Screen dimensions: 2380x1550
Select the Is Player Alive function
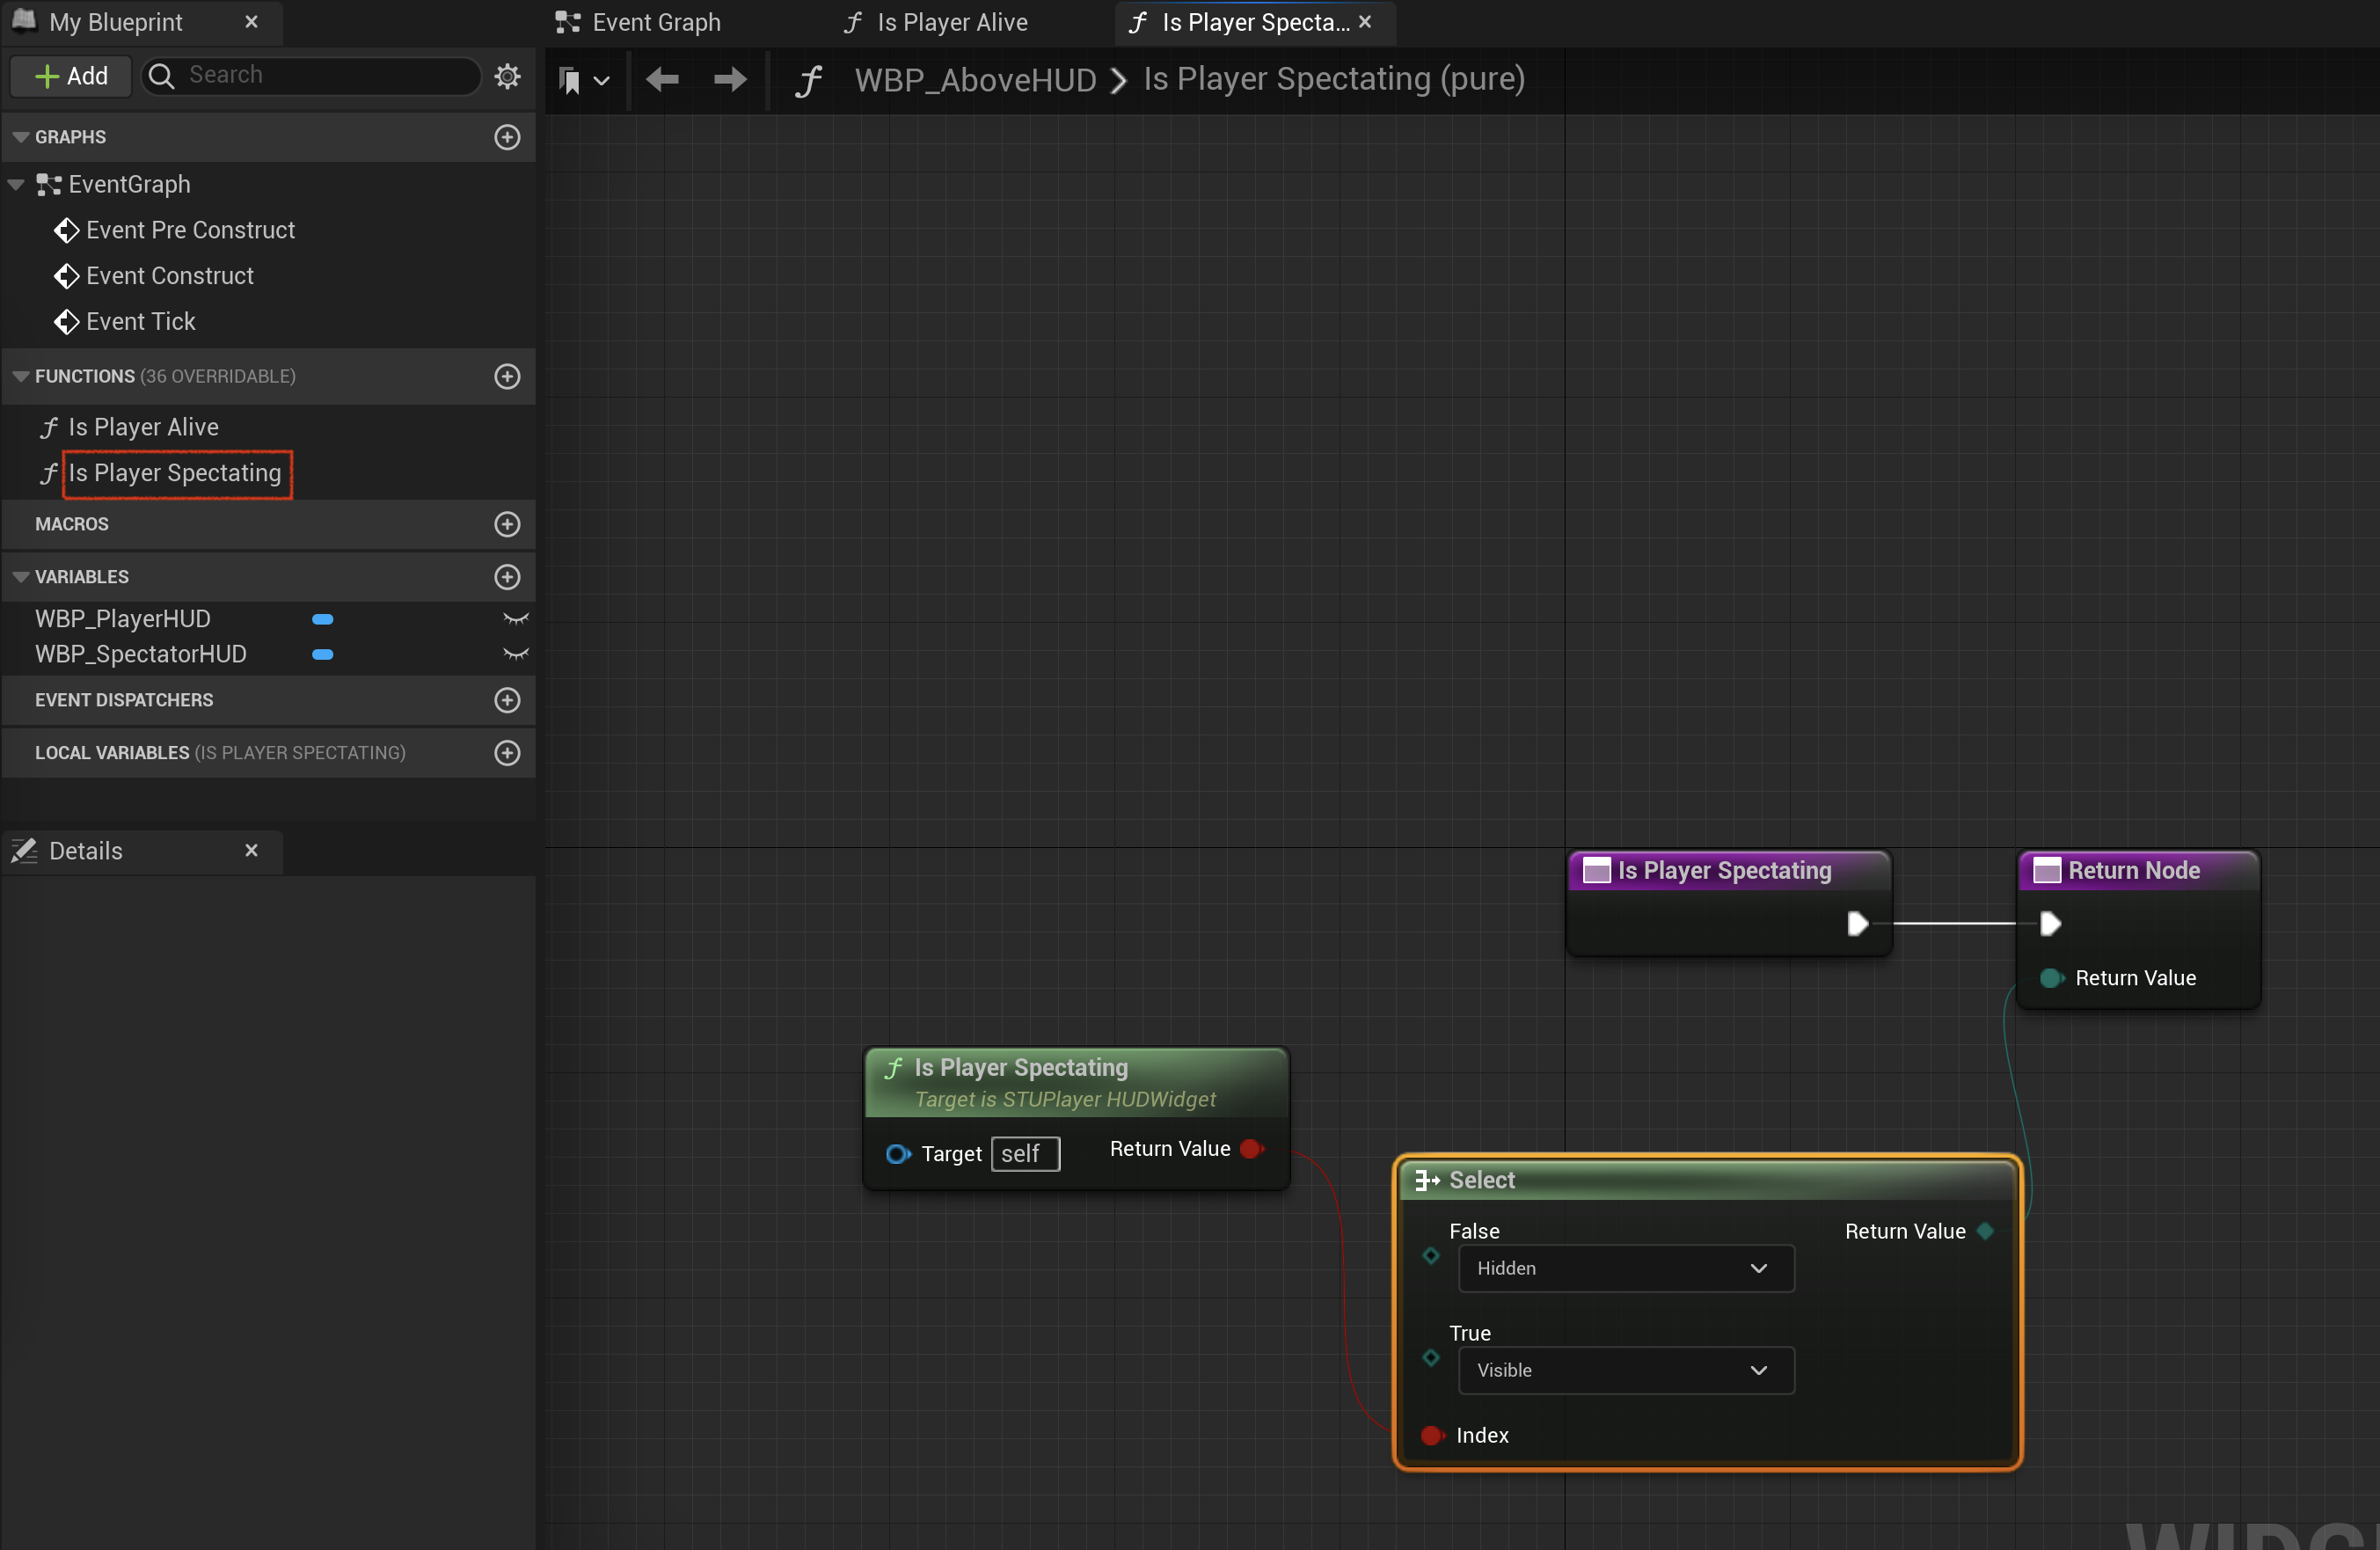pyautogui.click(x=143, y=427)
